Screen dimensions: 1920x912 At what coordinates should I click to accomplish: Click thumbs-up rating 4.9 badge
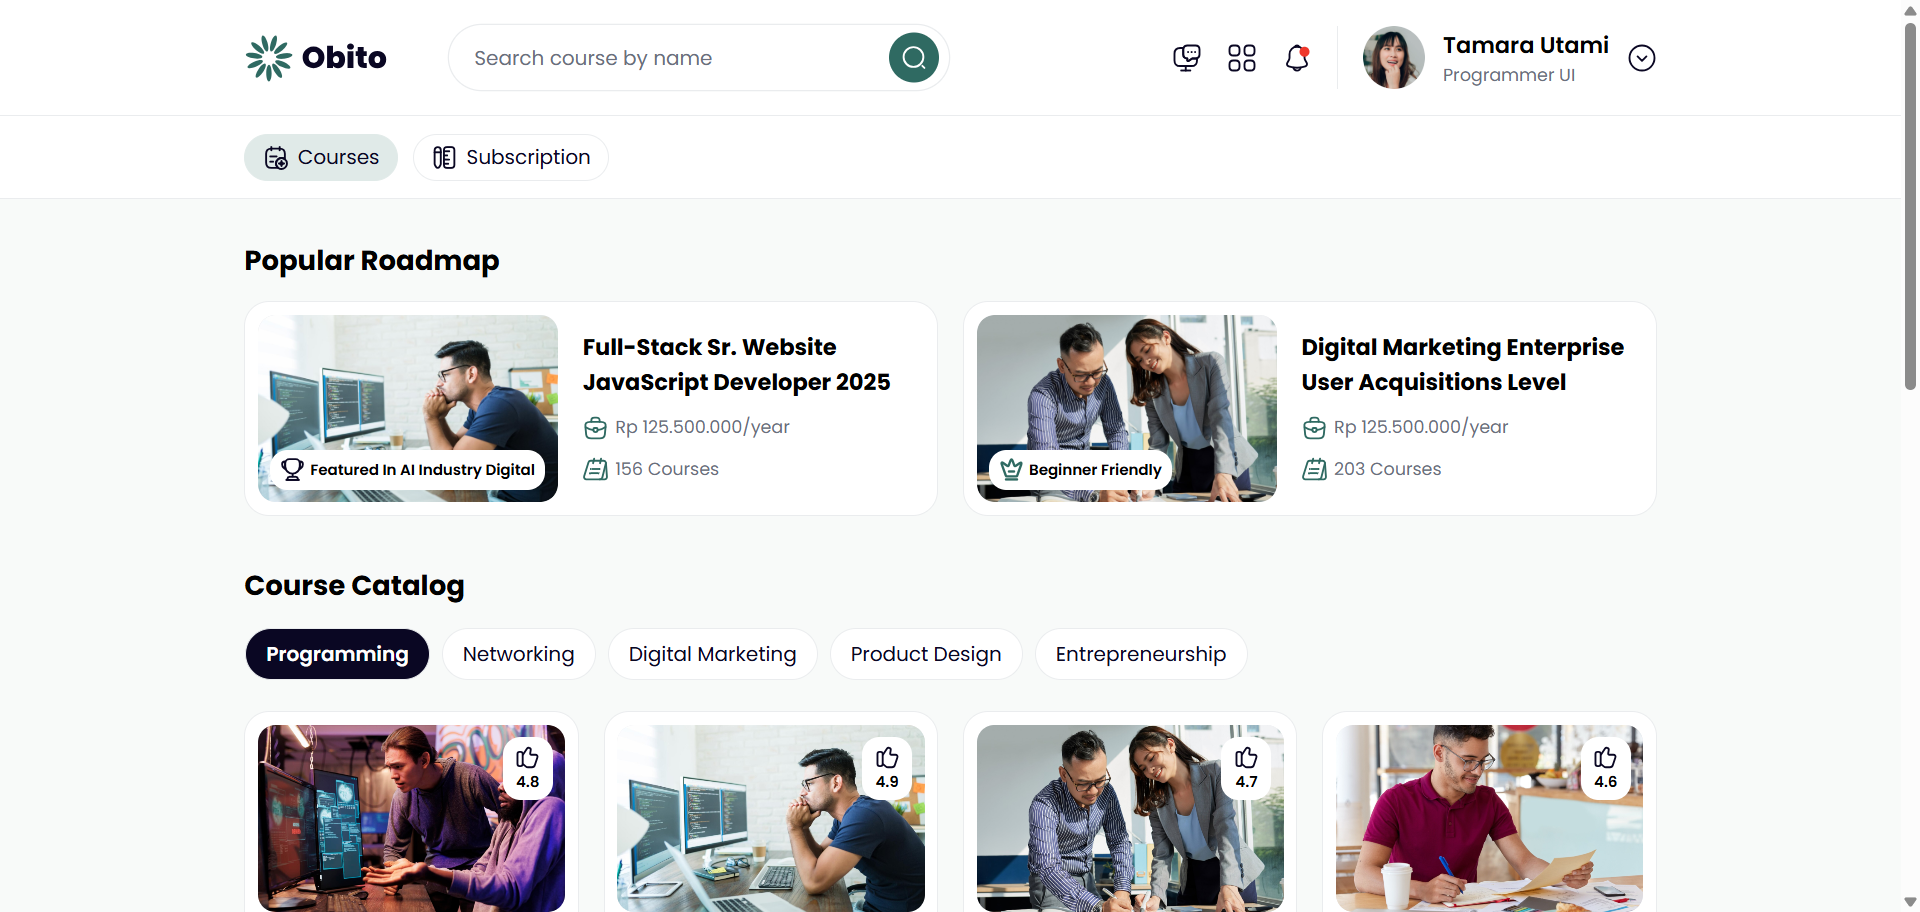pos(887,767)
